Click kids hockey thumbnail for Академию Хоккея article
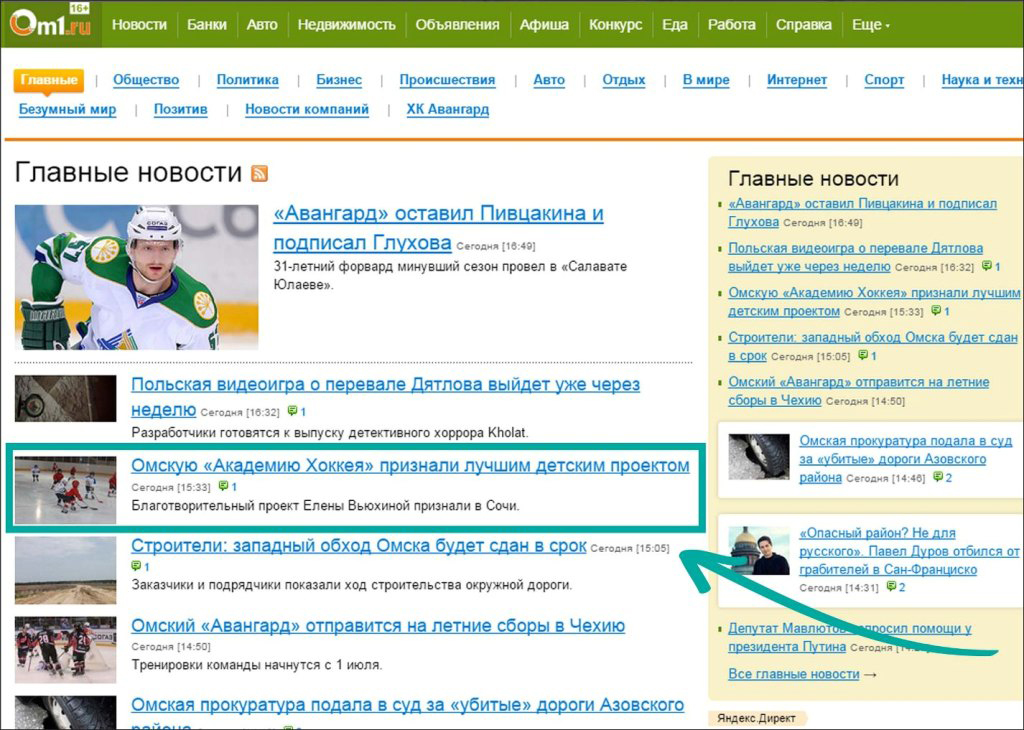 [65, 490]
